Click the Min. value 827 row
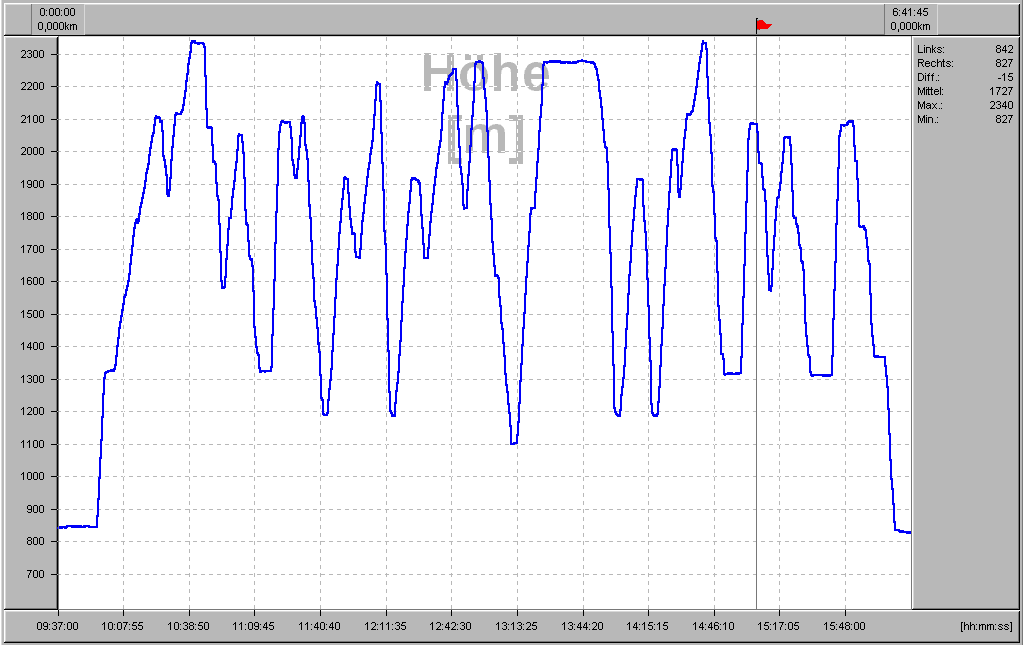Image resolution: width=1023 pixels, height=645 pixels. [x=965, y=119]
